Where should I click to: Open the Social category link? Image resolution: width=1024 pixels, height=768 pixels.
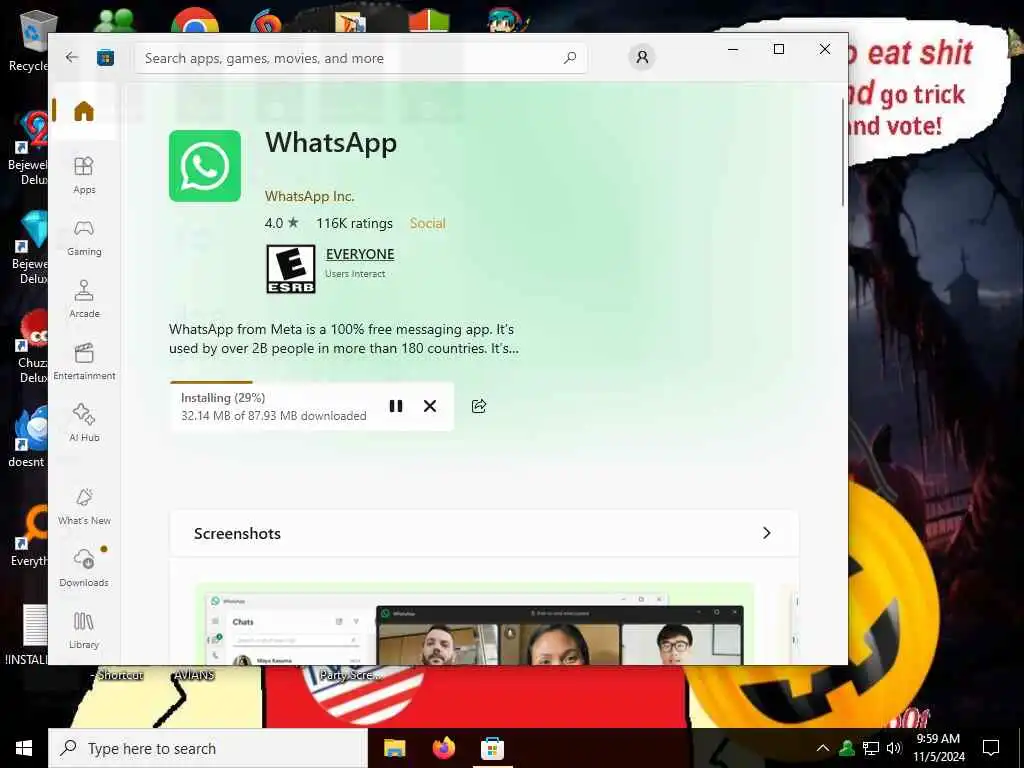[427, 223]
